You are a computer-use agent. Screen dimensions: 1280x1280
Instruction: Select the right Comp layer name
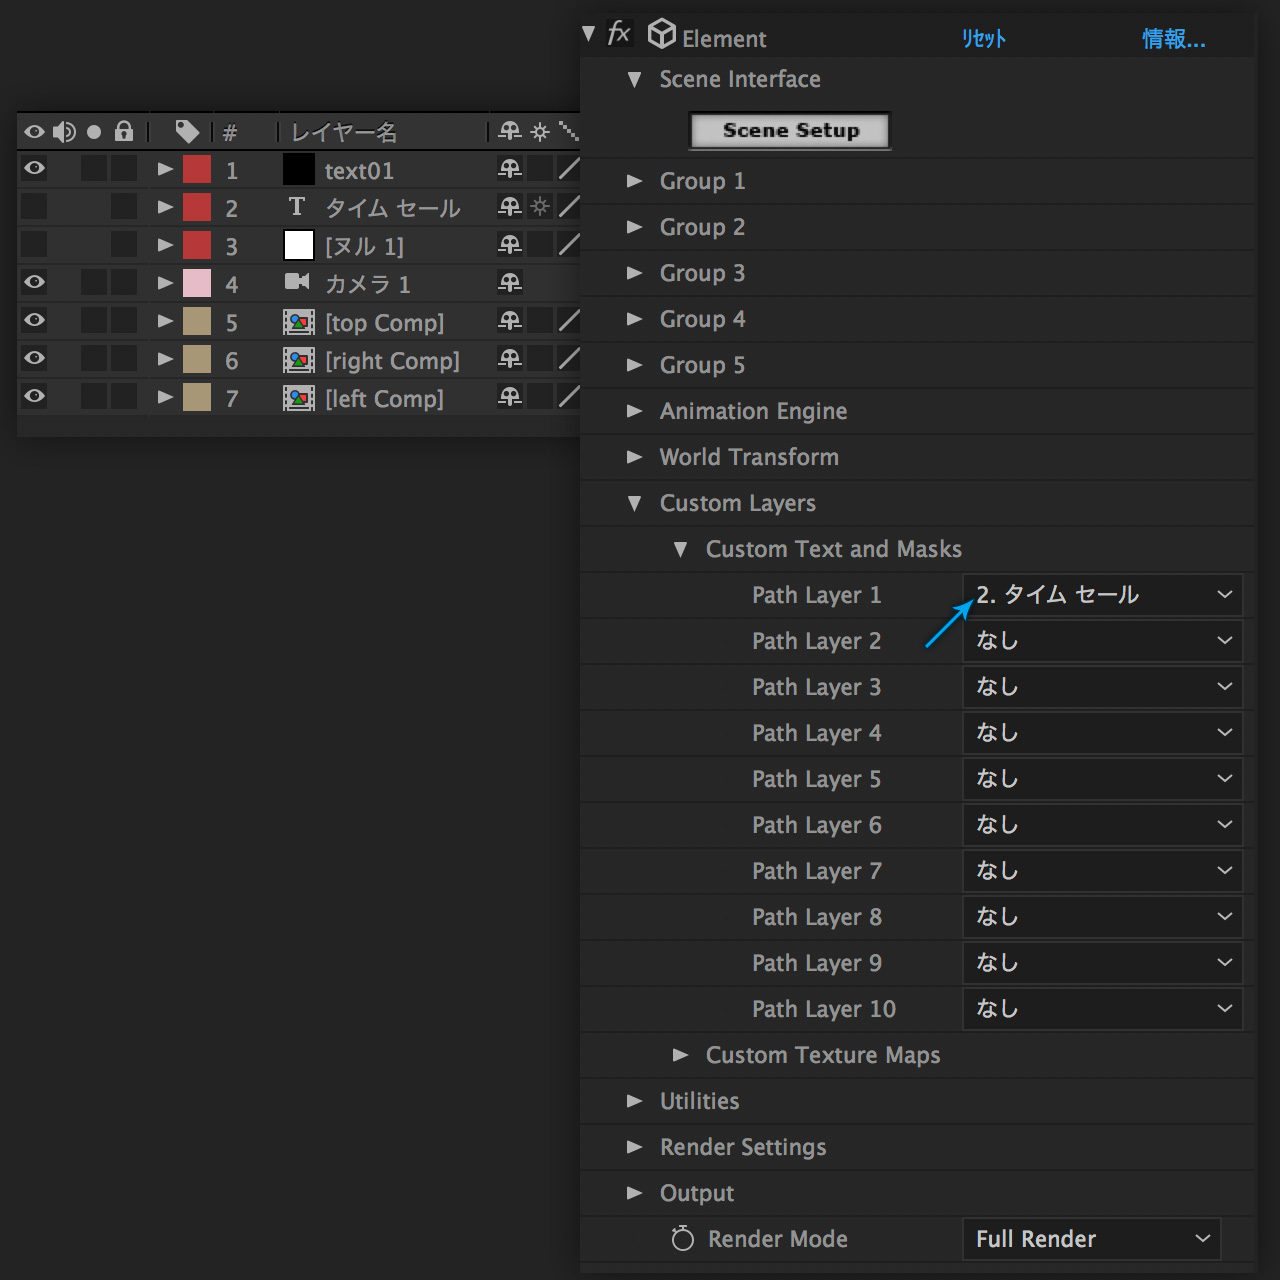tap(392, 360)
